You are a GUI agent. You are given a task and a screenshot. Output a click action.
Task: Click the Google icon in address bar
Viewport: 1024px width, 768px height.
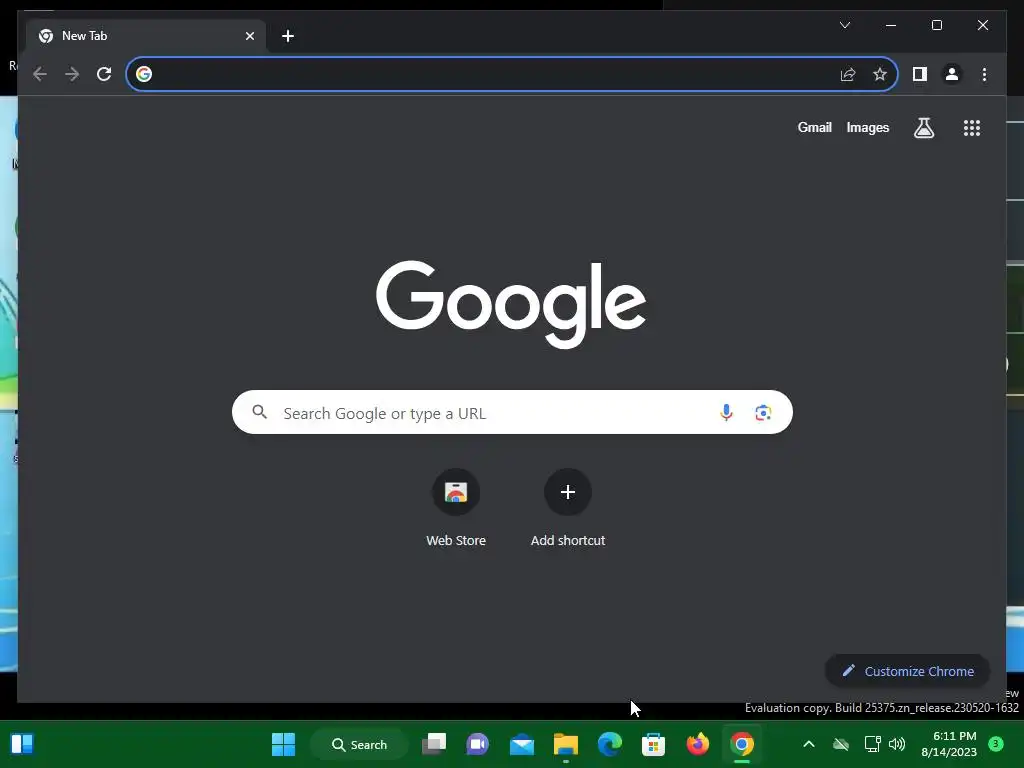(144, 74)
